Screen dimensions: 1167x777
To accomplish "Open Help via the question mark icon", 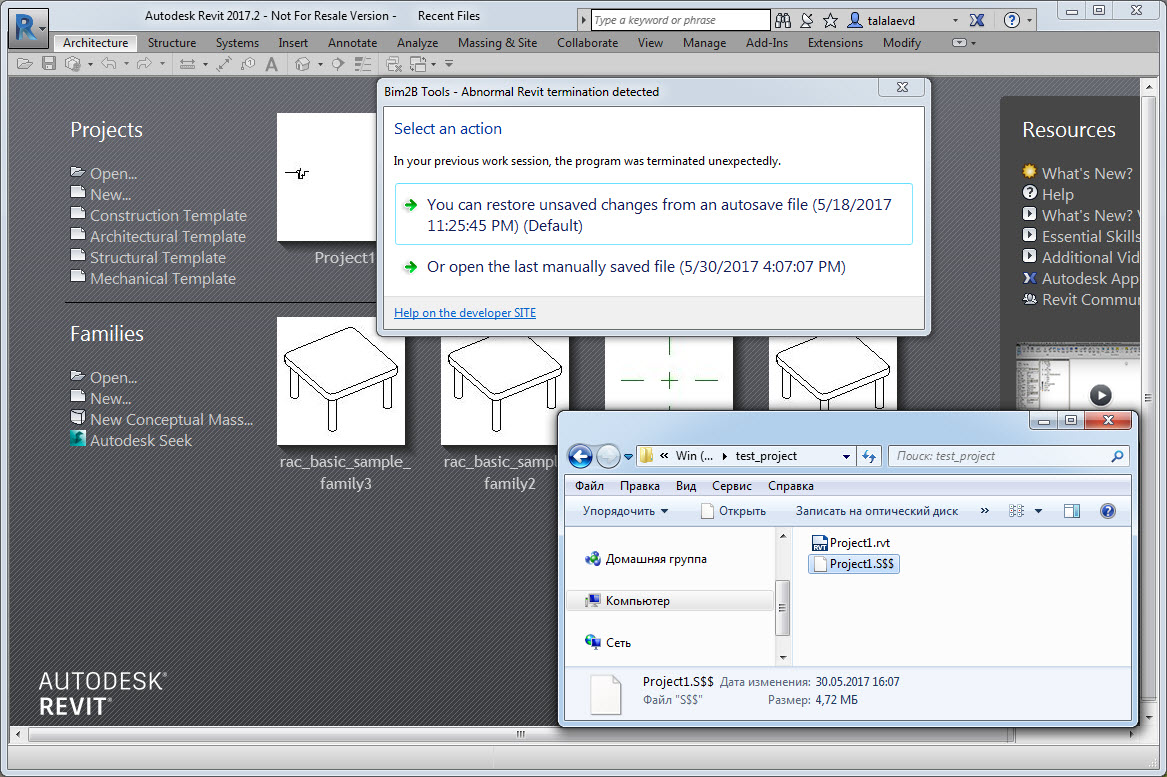I will tap(1011, 20).
